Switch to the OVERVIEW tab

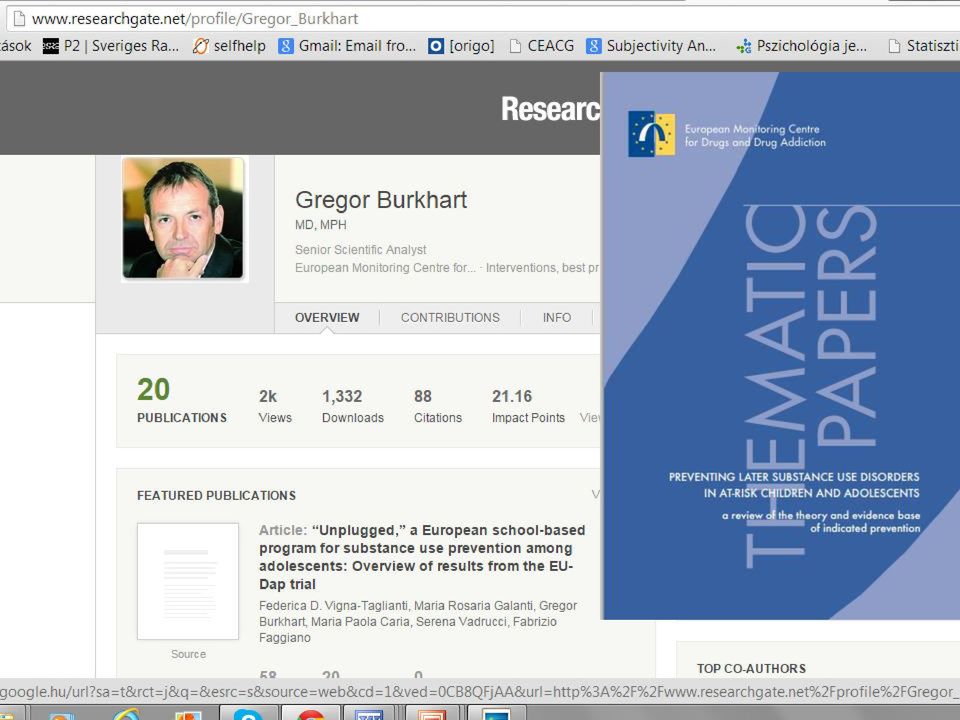point(327,318)
